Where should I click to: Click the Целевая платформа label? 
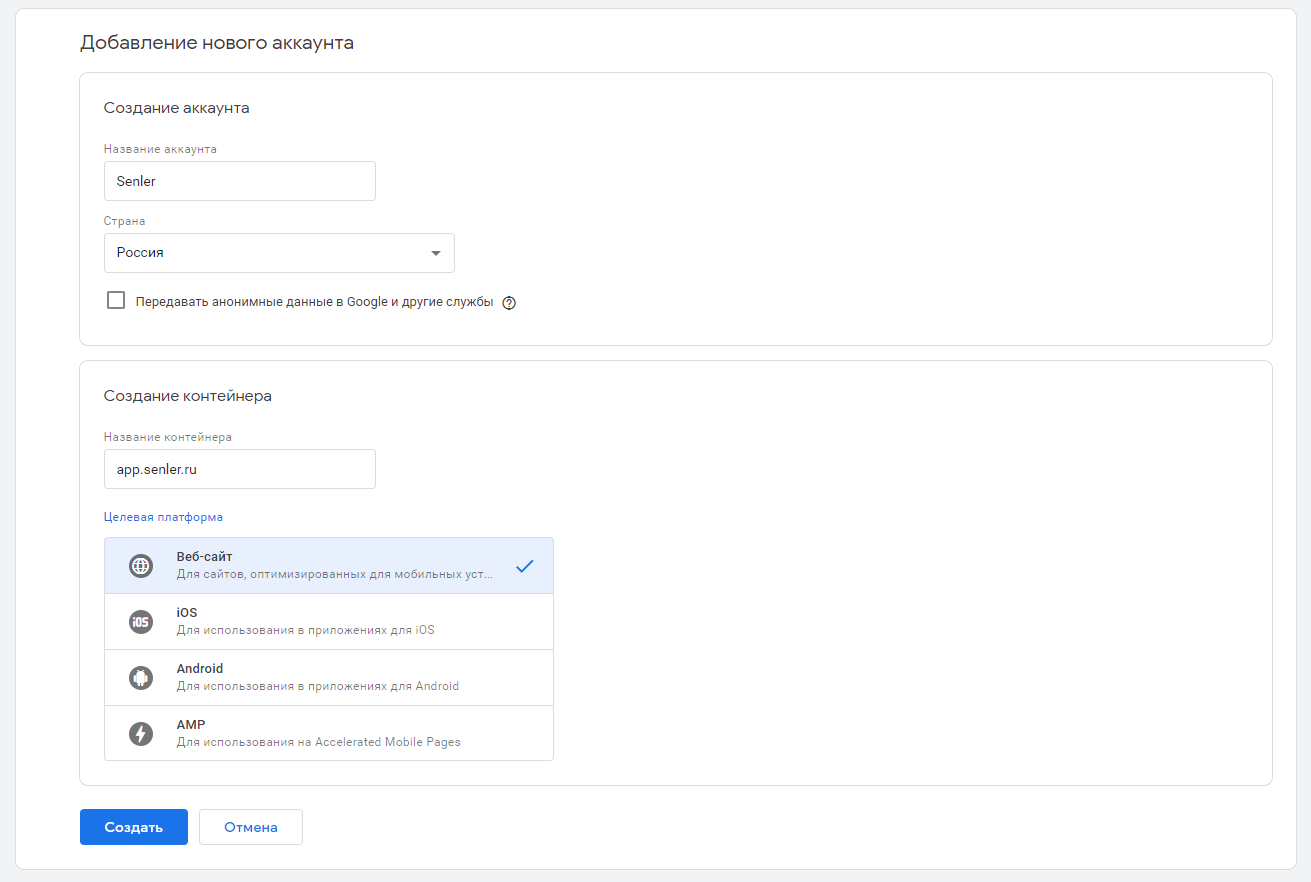pyautogui.click(x=163, y=517)
